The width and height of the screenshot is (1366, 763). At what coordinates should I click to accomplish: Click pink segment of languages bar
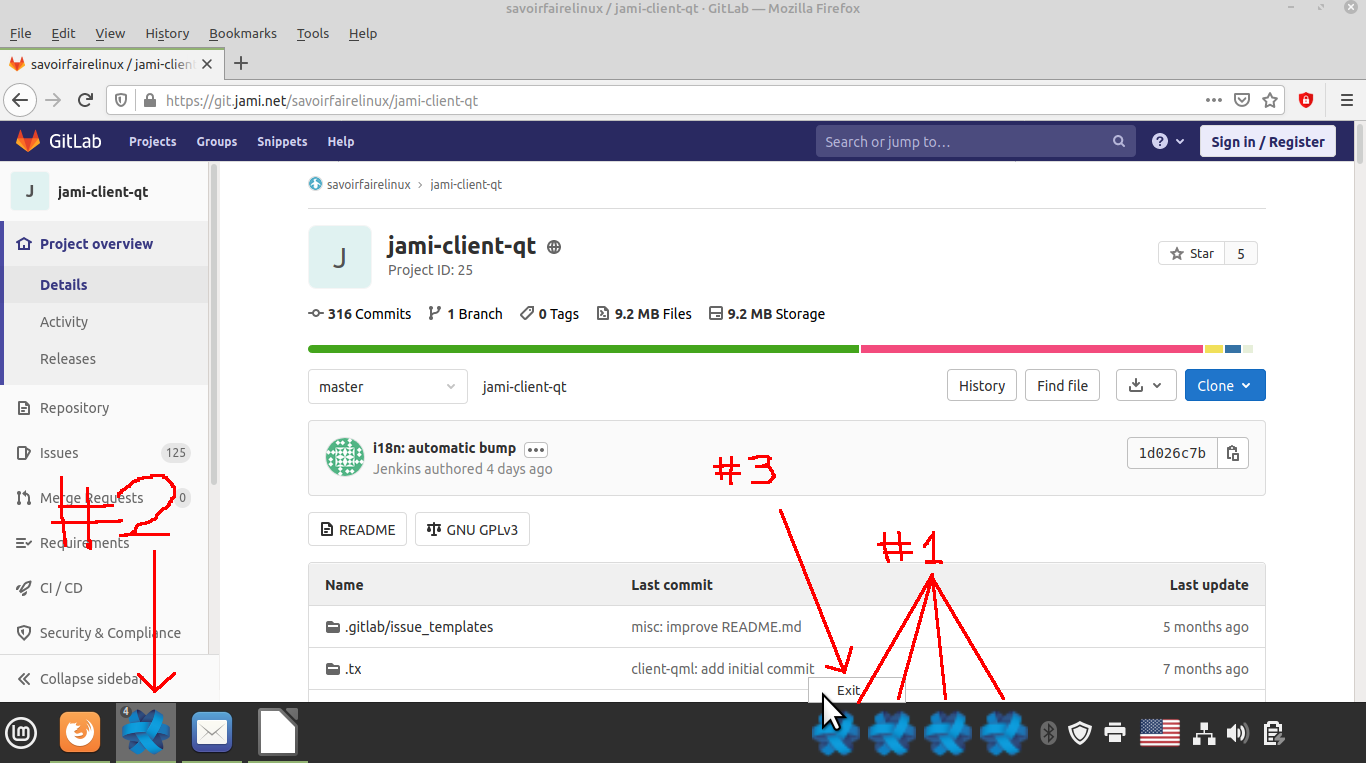(x=1032, y=349)
